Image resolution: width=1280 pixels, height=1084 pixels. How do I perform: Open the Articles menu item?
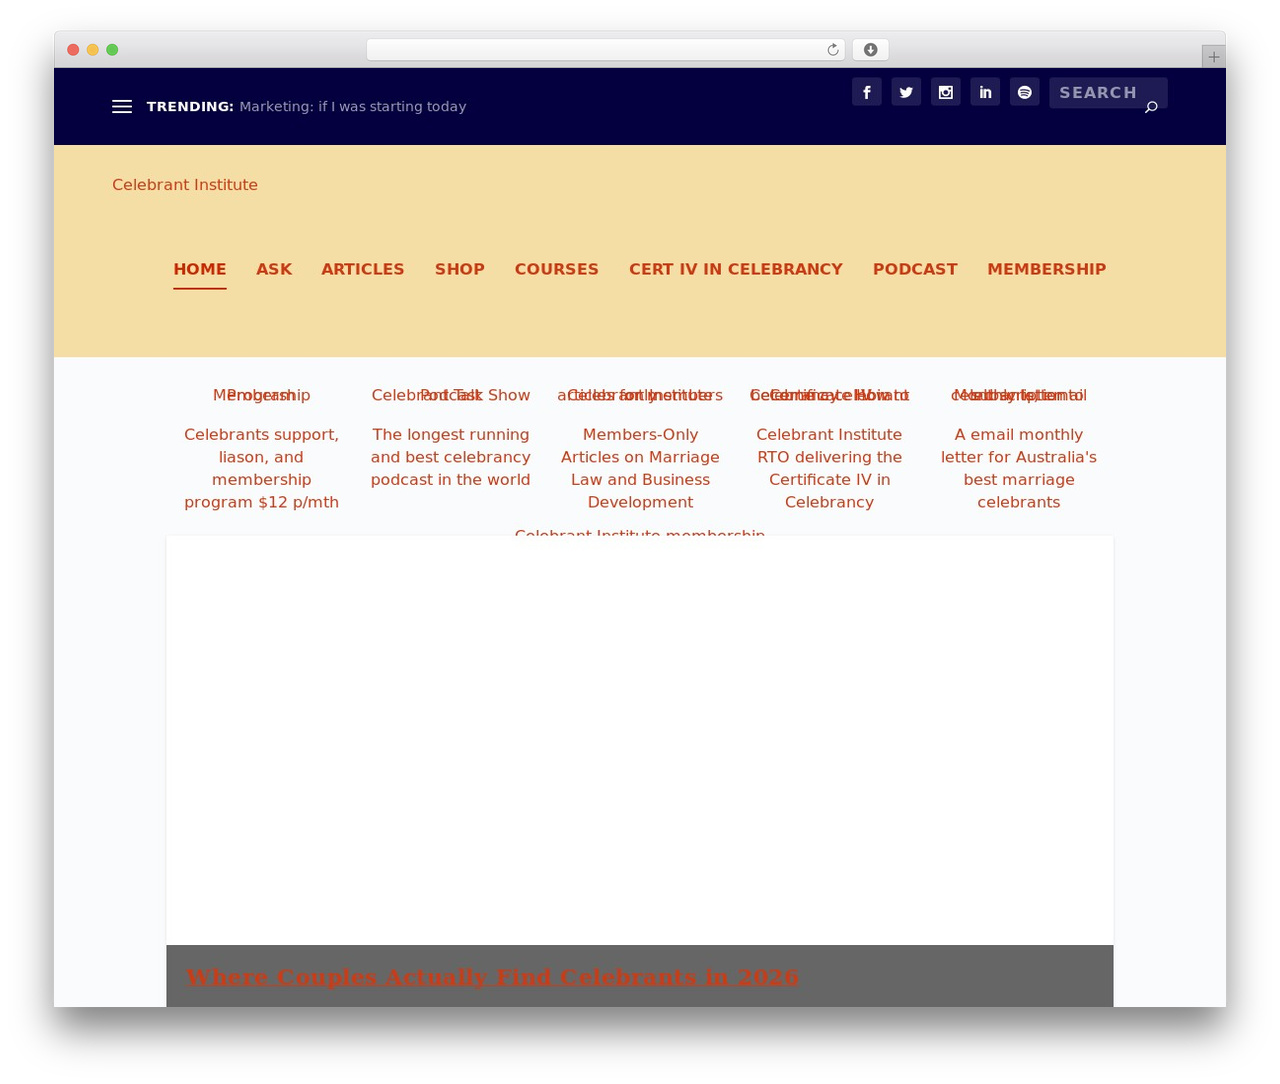pyautogui.click(x=363, y=269)
